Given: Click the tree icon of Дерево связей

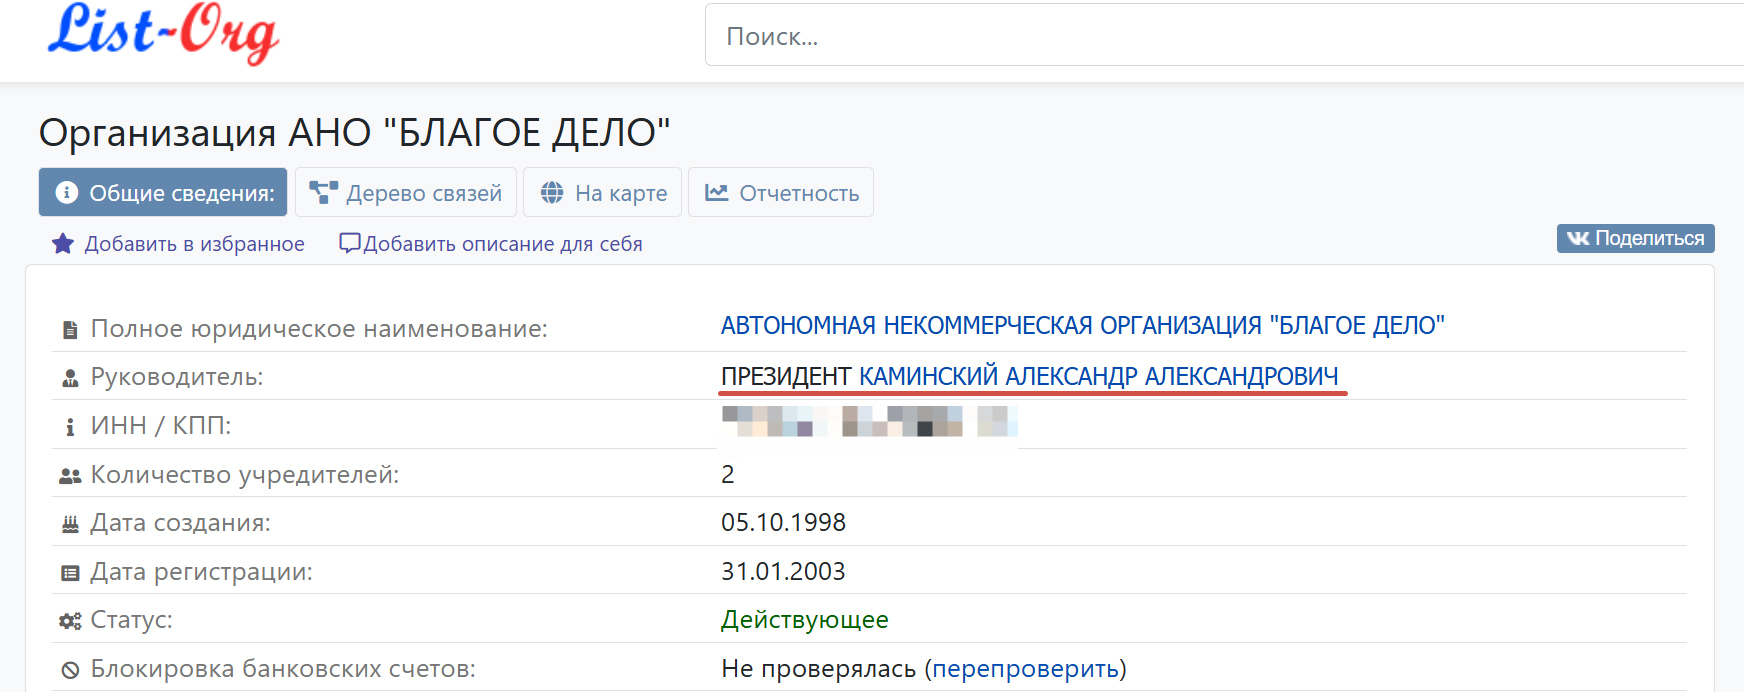Looking at the screenshot, I should [323, 192].
